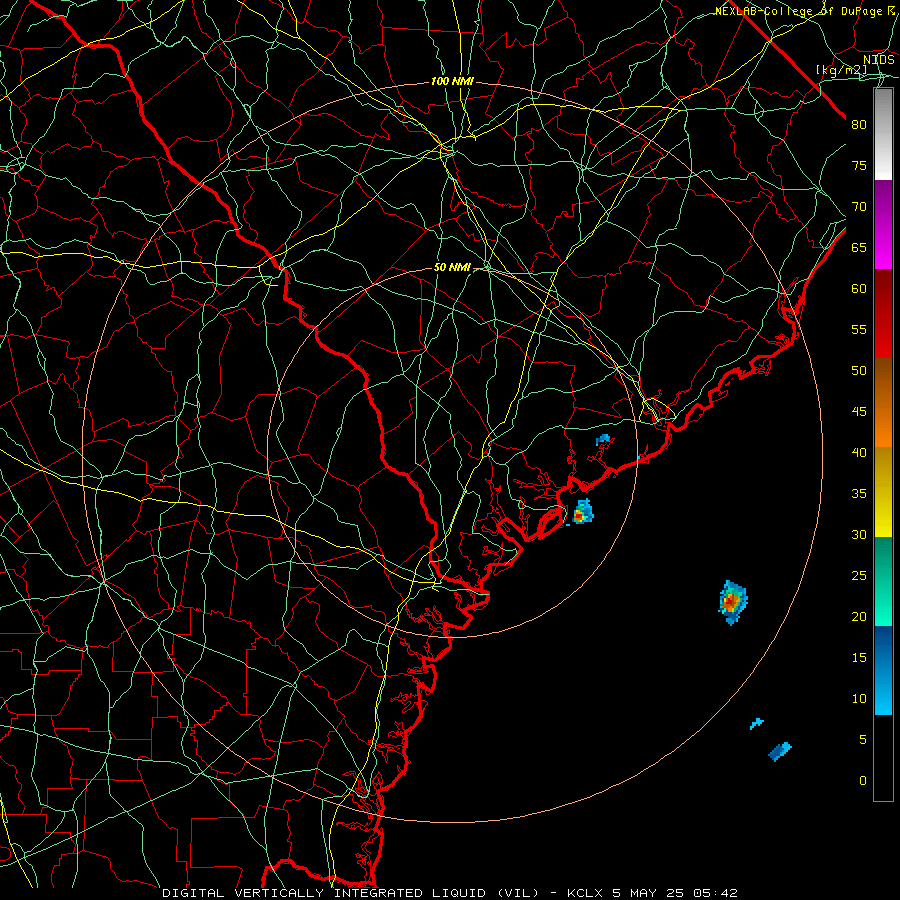Pick the yellow-olive segment of color bar
900x900 pixels.
pos(883,492)
